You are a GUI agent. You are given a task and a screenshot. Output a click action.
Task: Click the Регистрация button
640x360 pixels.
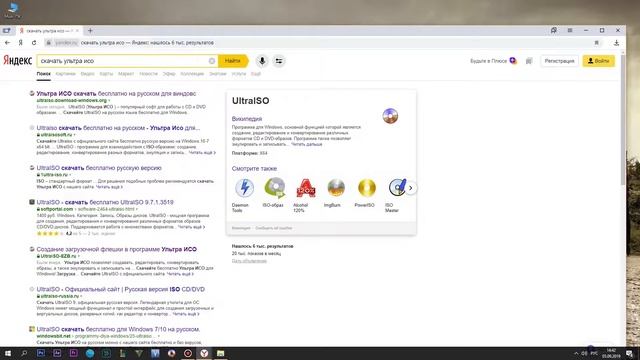tap(559, 61)
